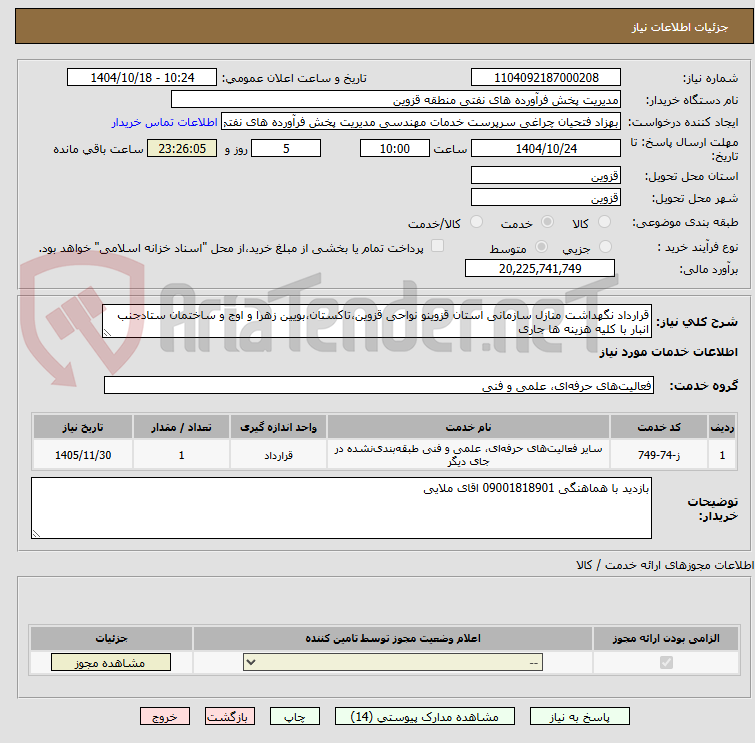Click the نام خدمت column header

tap(468, 427)
